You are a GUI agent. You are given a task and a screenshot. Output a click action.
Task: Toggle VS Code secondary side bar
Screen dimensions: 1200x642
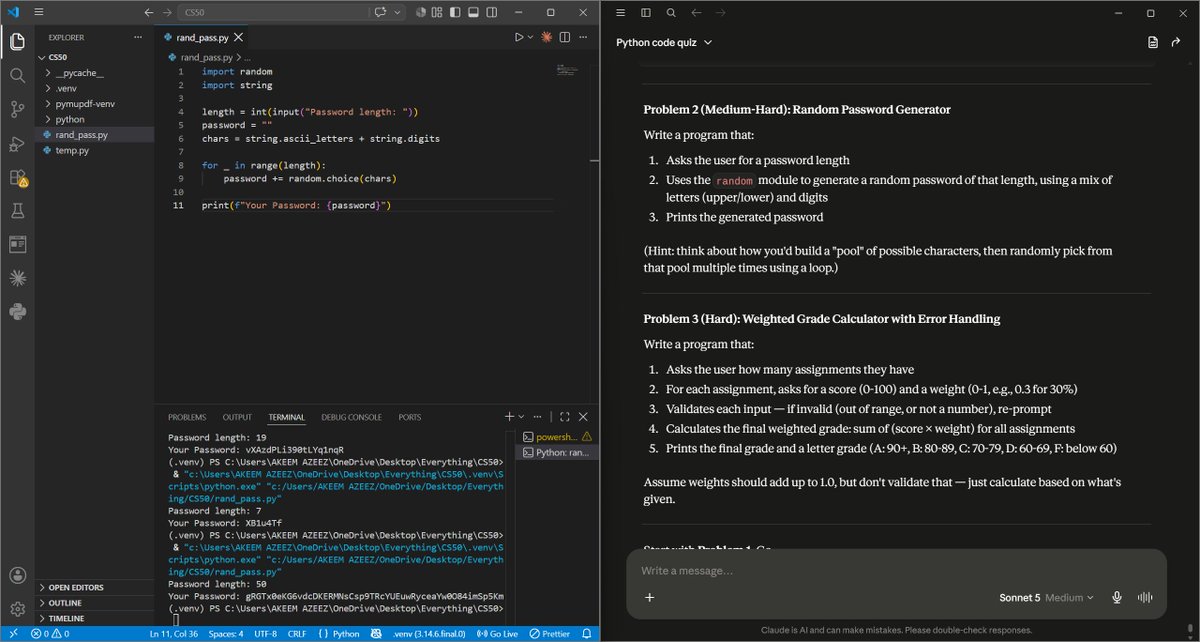(x=490, y=13)
